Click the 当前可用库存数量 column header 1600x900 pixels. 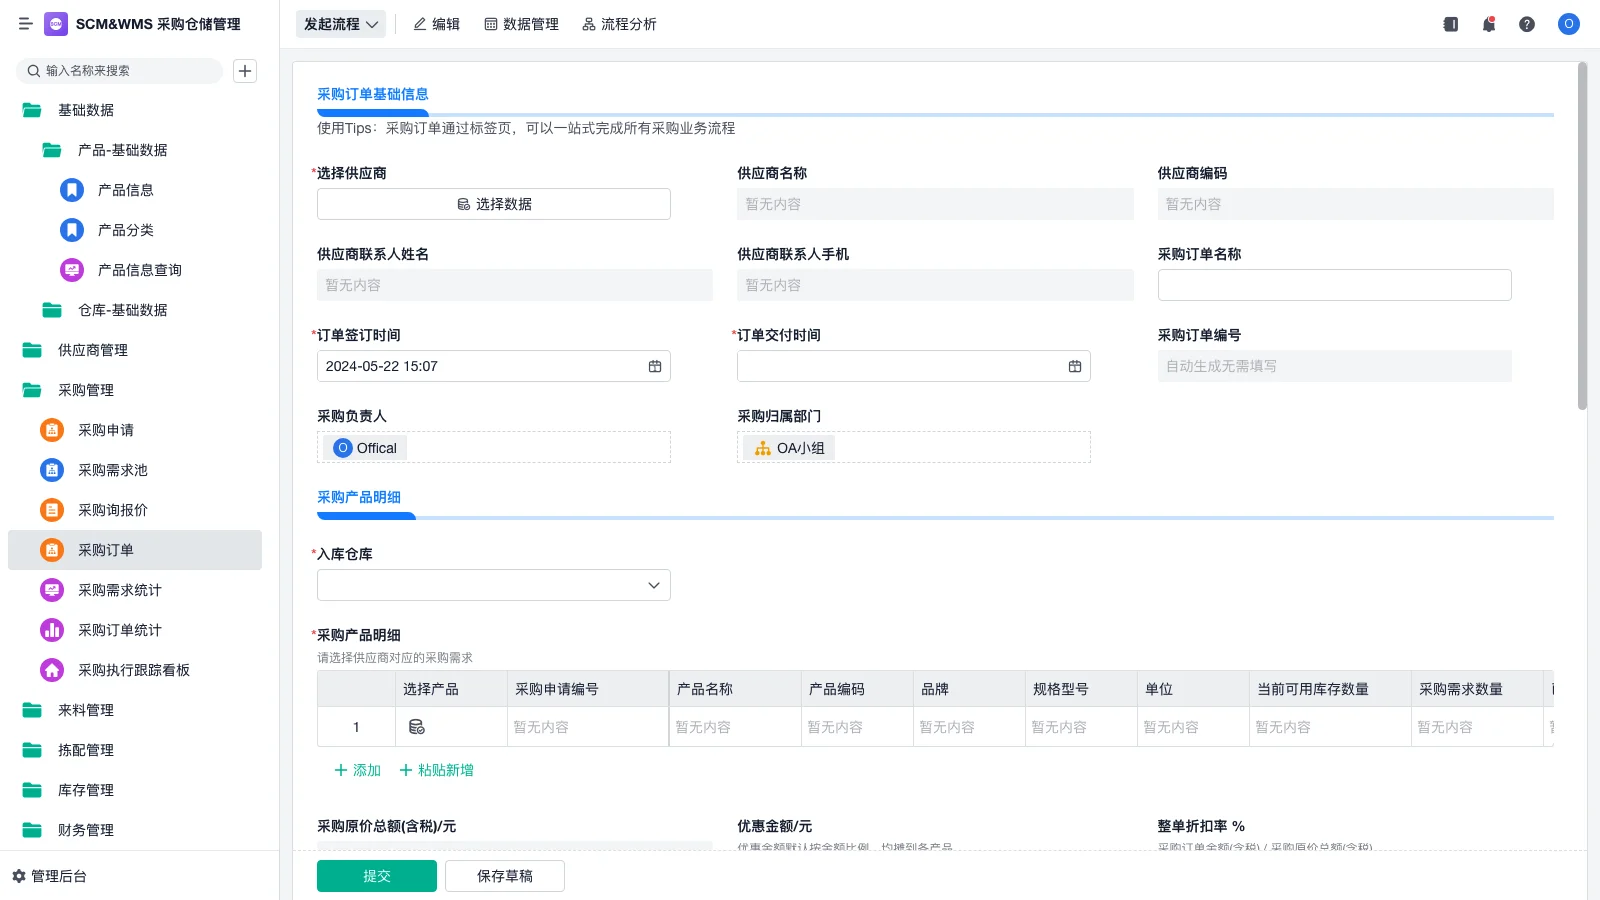tap(1329, 689)
